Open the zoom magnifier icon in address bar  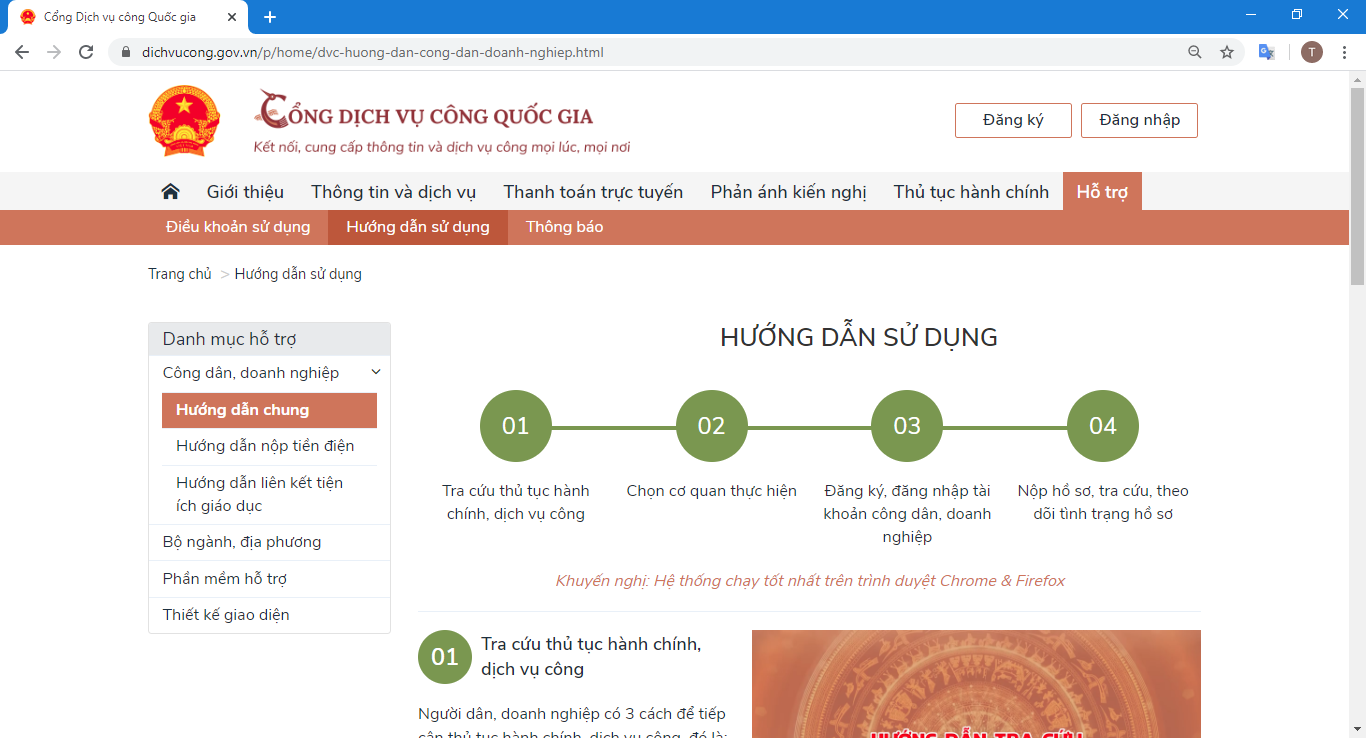coord(1195,52)
